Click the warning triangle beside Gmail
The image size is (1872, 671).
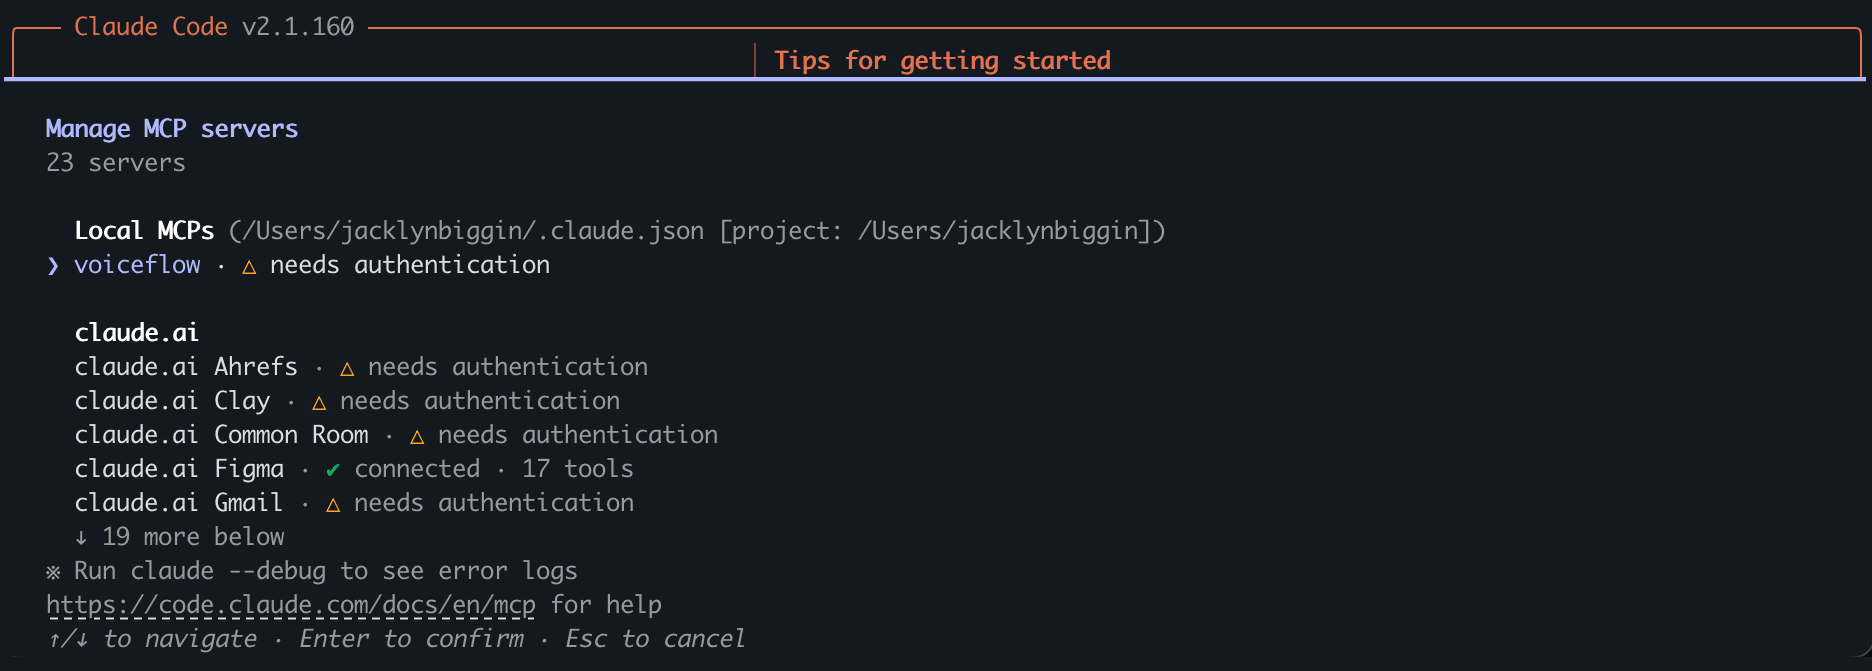pos(333,504)
